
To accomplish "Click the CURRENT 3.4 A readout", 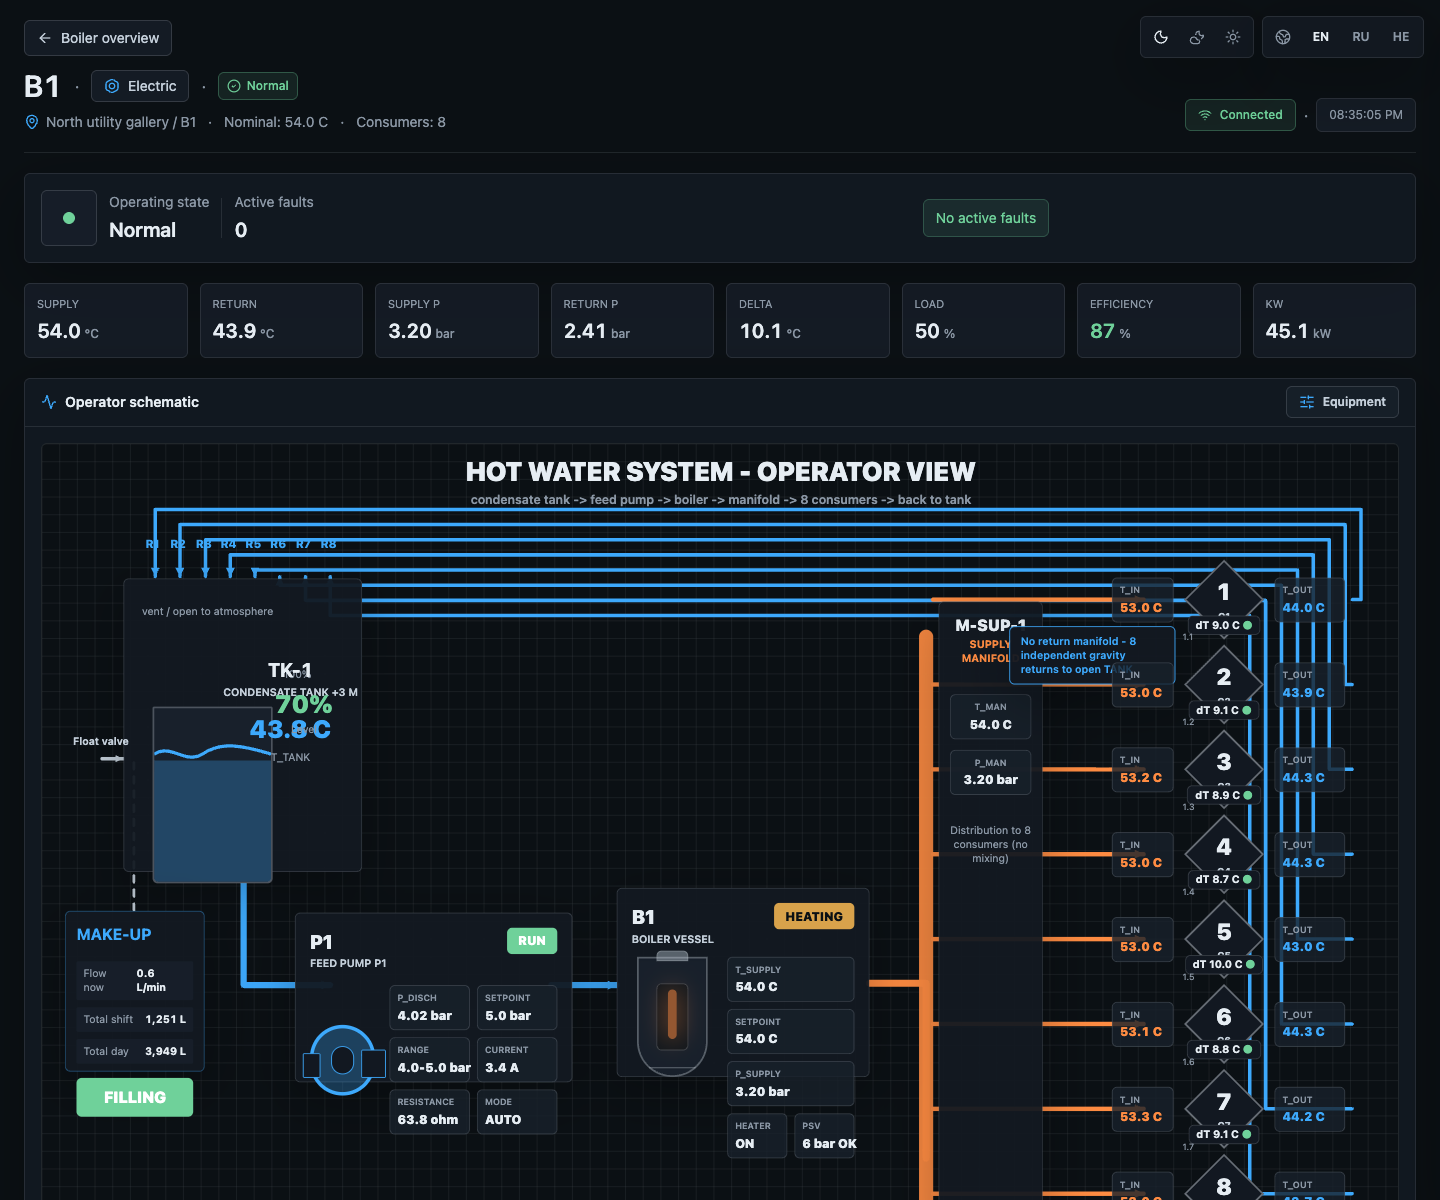I will (x=517, y=1060).
